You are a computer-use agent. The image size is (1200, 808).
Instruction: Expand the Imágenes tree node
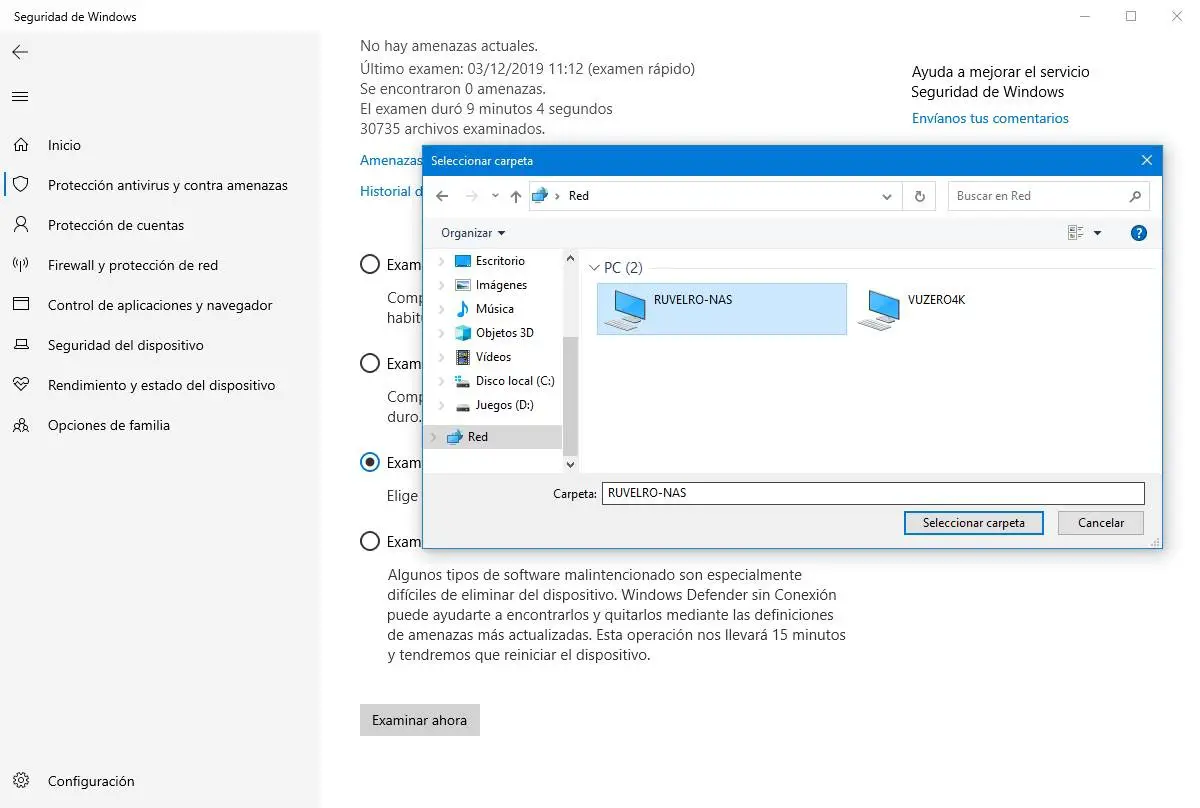(441, 285)
